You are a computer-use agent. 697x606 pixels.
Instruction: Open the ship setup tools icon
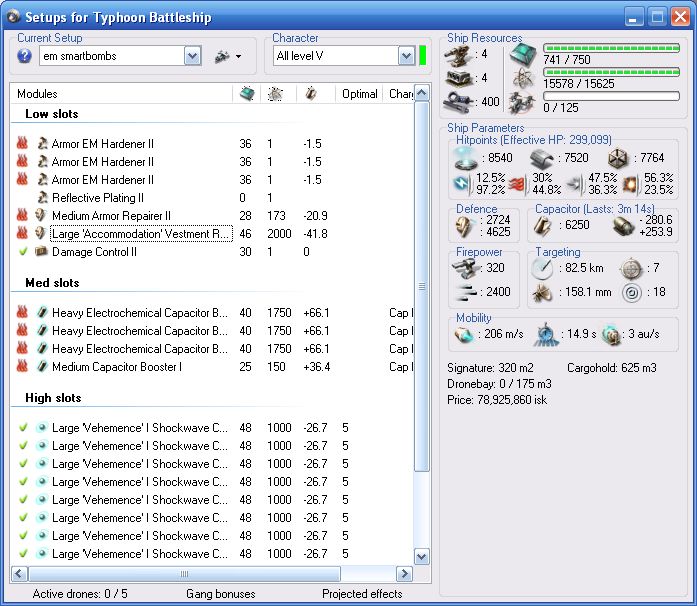(x=222, y=56)
